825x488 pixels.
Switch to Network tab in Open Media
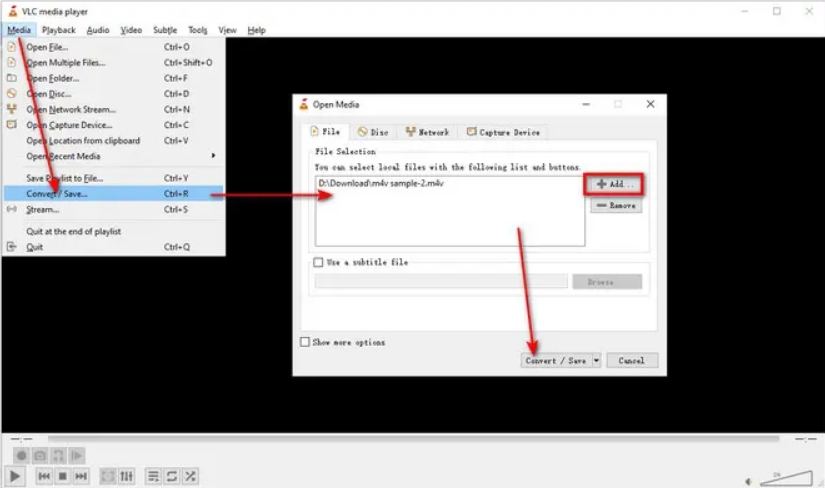[427, 132]
